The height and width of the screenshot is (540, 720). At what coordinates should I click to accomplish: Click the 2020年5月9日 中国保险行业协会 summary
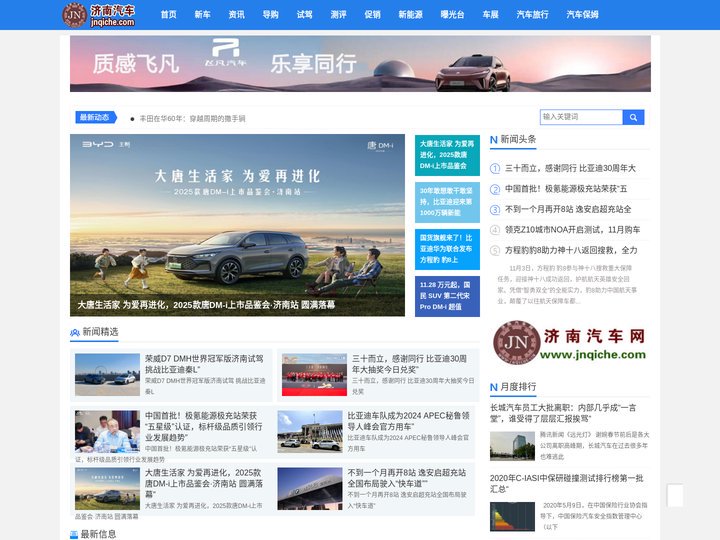point(594,516)
